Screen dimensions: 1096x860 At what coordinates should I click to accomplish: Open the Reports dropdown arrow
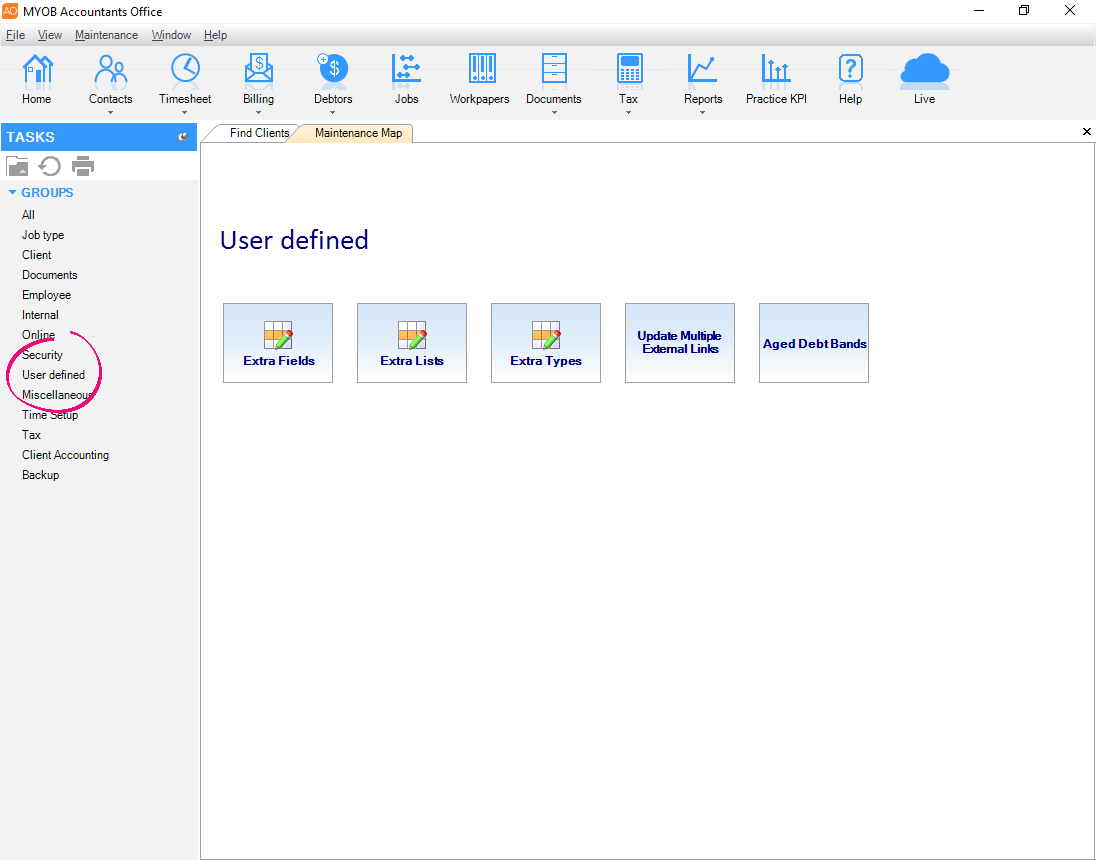703,113
